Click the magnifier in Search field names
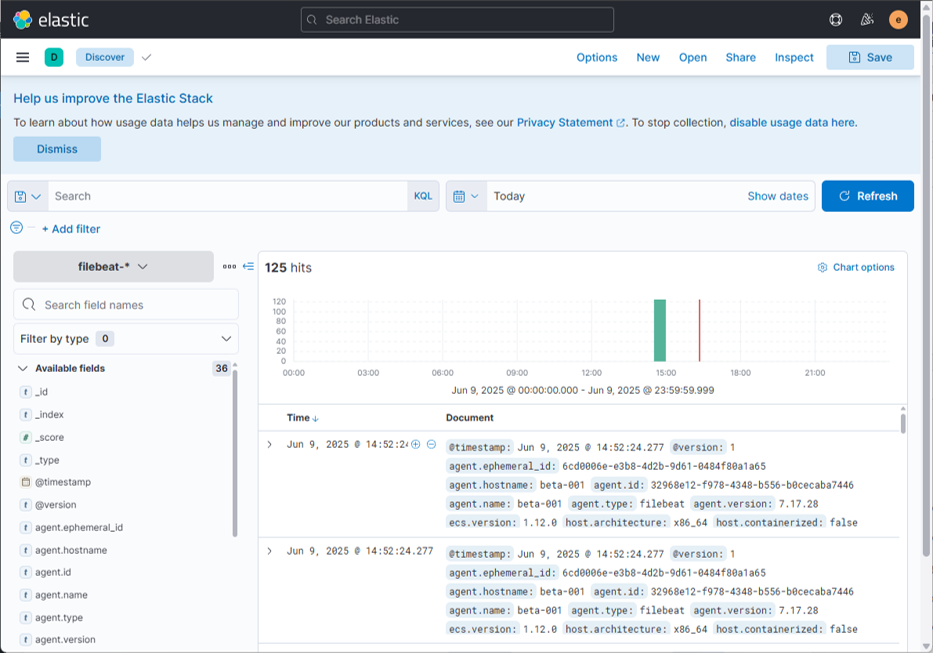The image size is (933, 653). (x=29, y=305)
